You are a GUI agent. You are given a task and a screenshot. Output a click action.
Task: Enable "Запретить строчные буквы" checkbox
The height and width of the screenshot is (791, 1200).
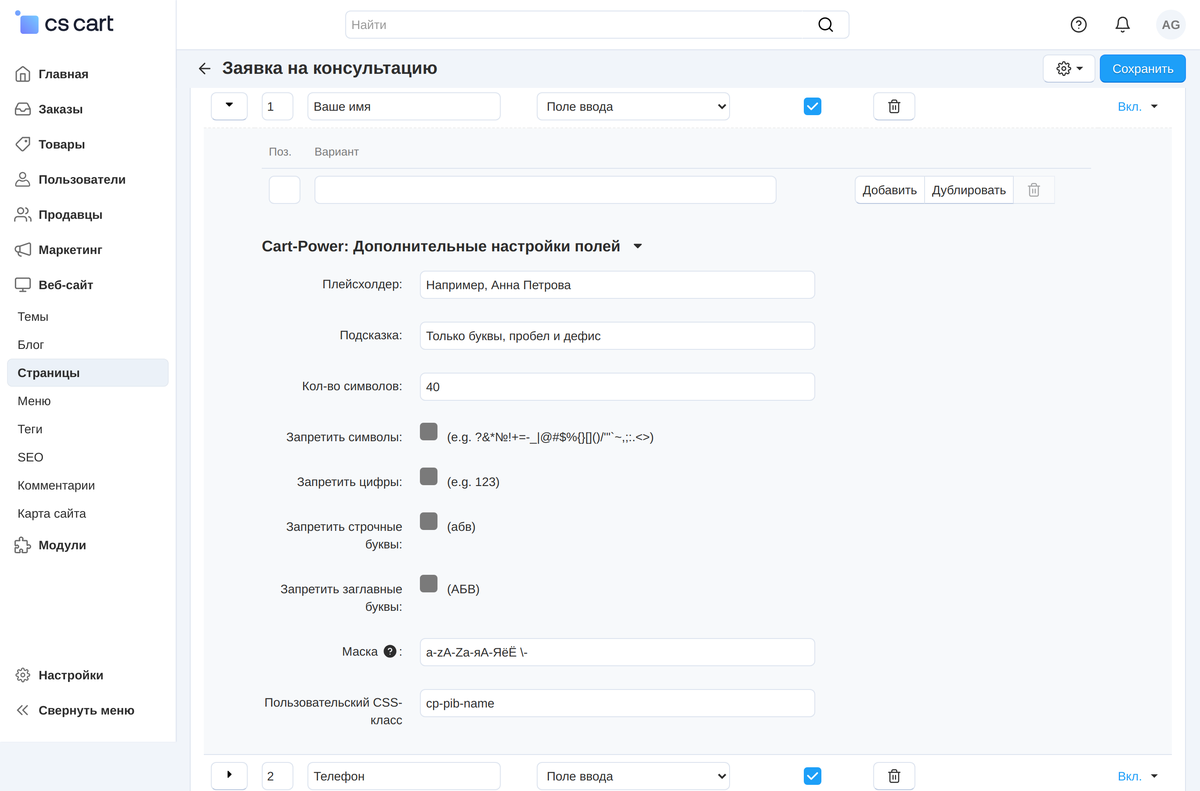click(429, 521)
